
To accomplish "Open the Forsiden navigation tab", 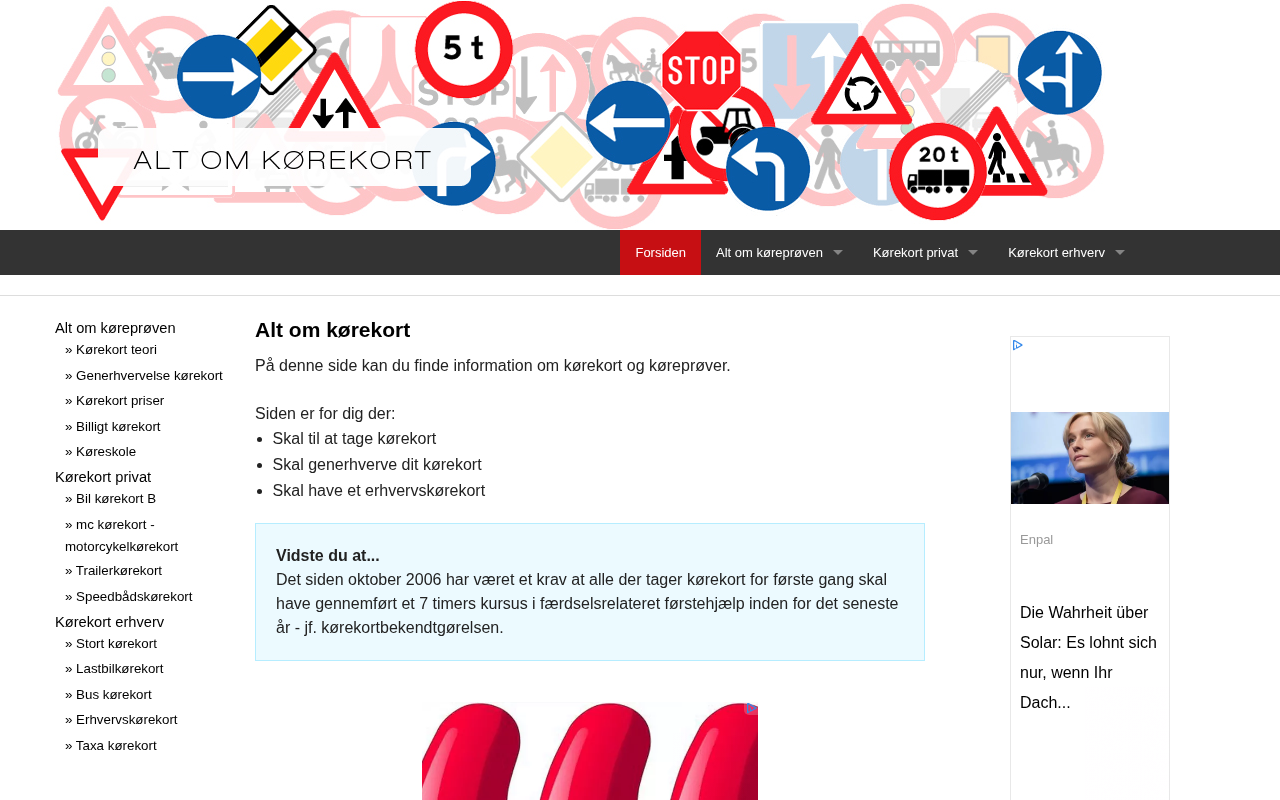I will click(660, 252).
